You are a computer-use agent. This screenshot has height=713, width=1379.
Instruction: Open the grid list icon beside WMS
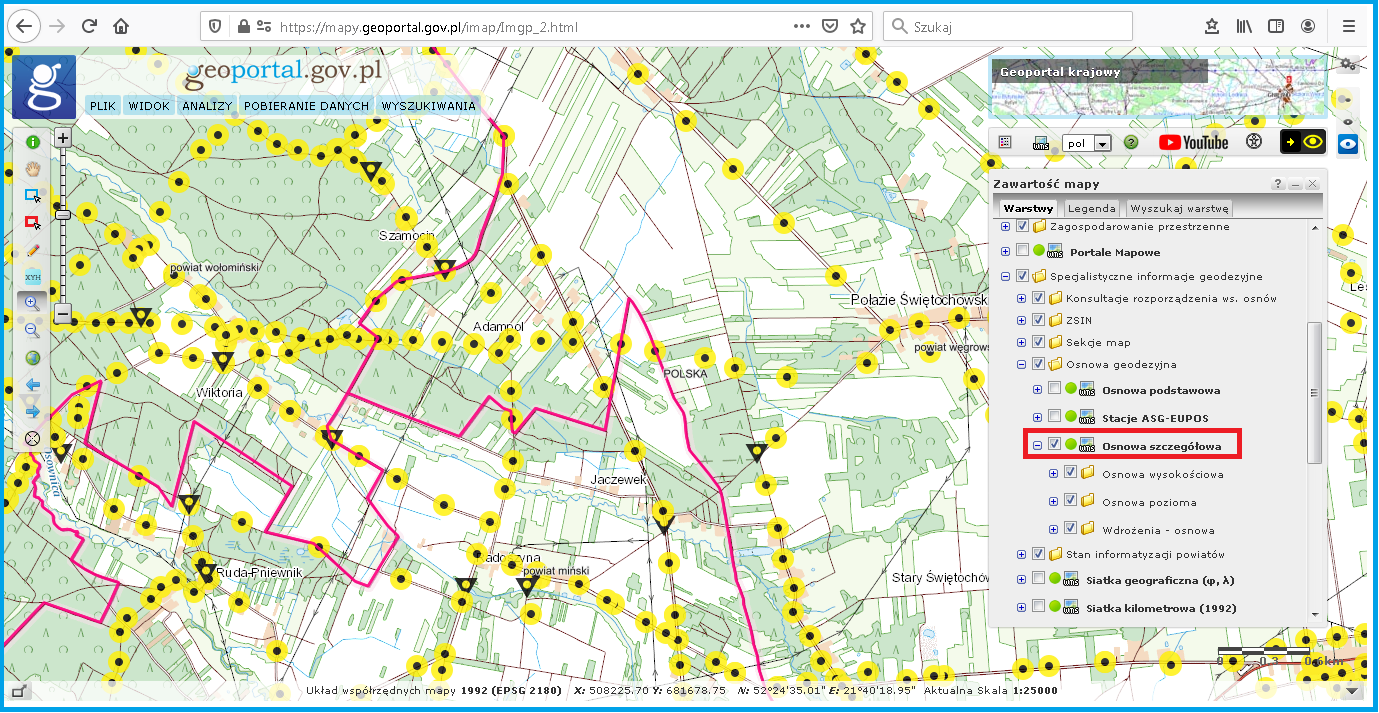[1006, 143]
